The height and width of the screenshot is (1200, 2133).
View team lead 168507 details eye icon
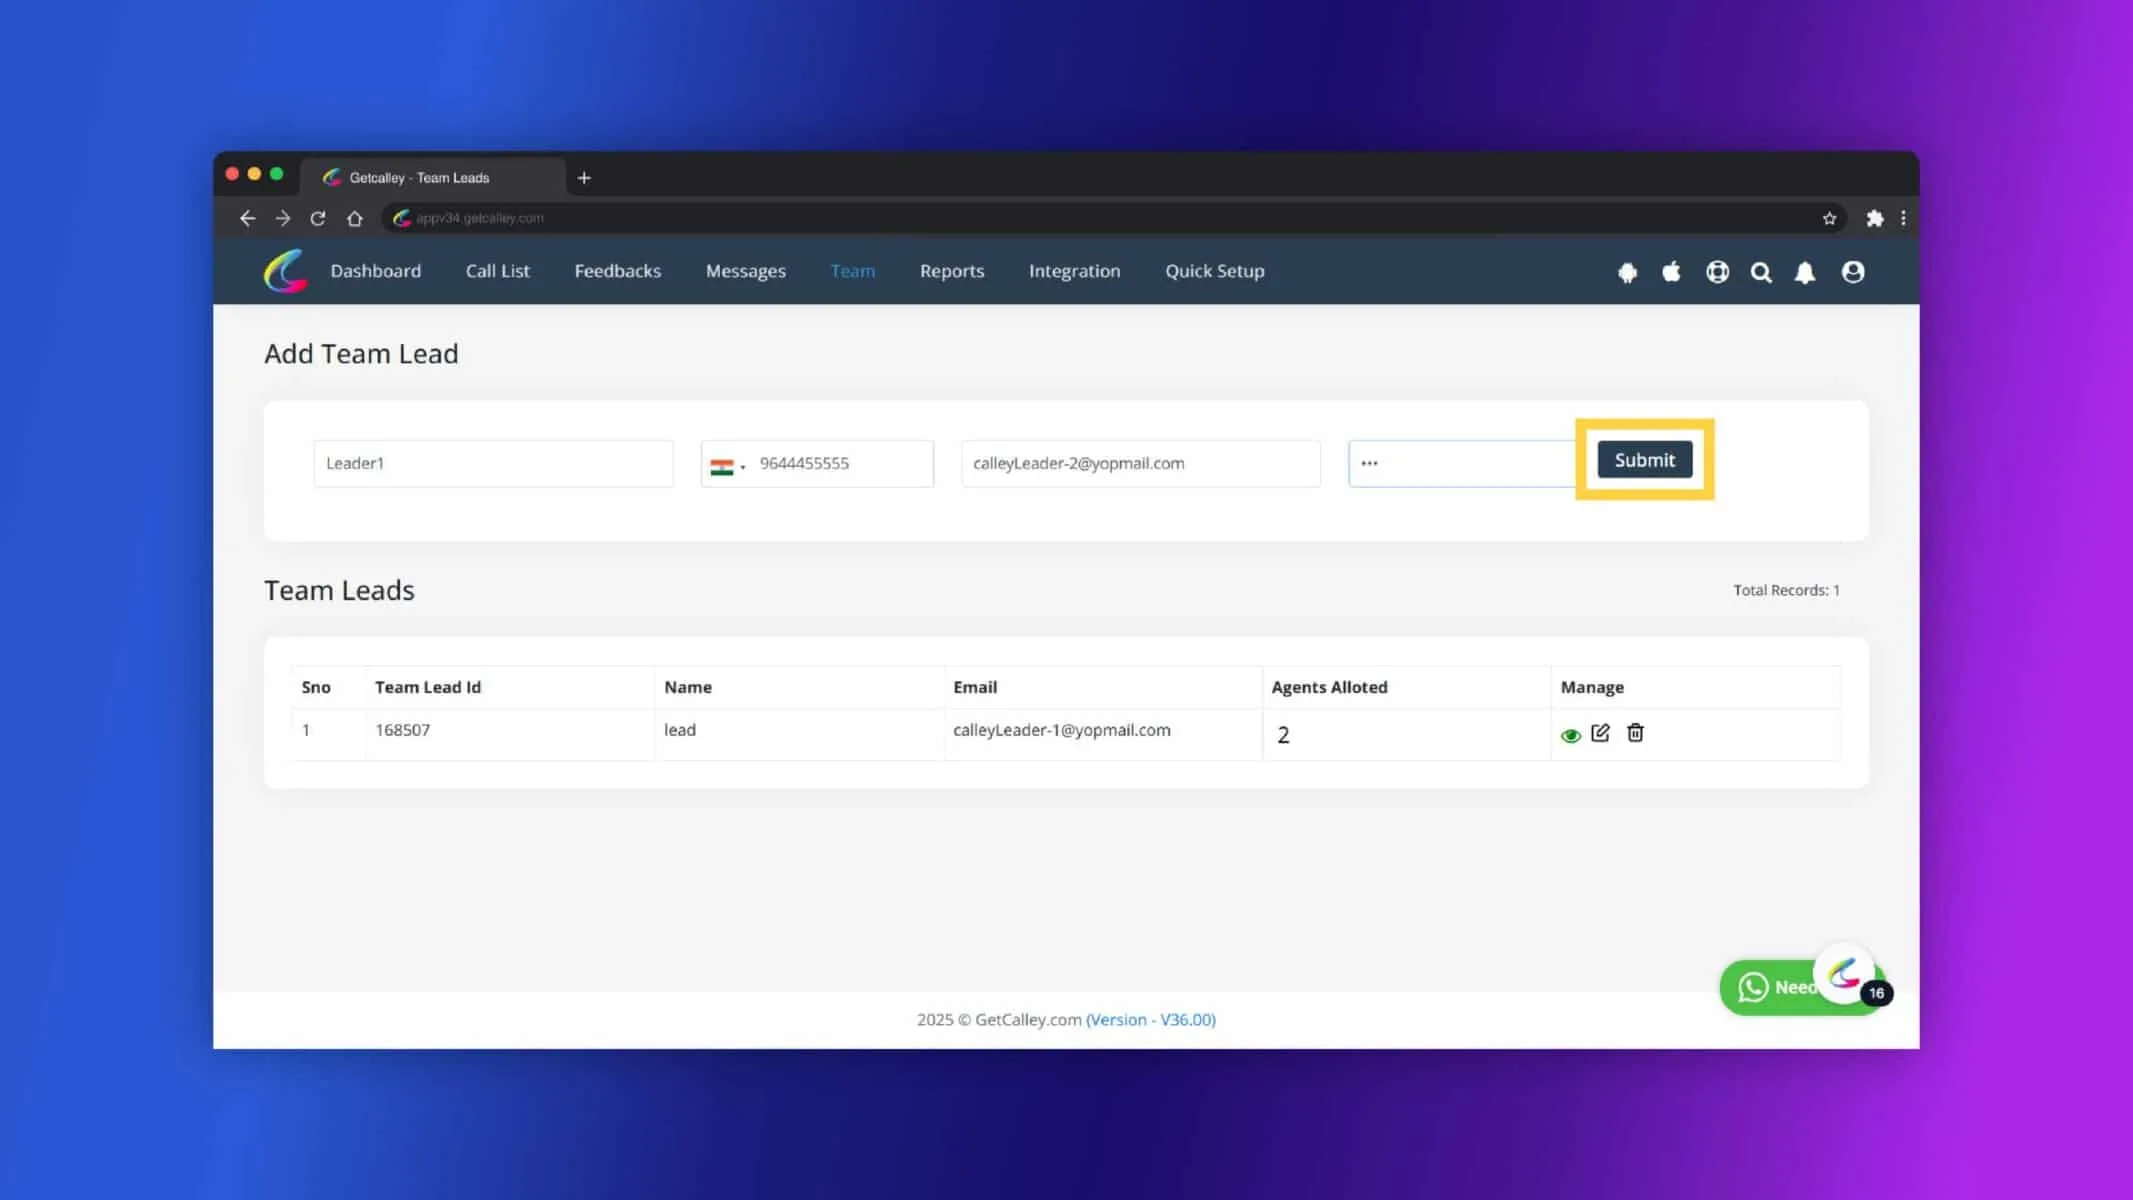[1570, 735]
